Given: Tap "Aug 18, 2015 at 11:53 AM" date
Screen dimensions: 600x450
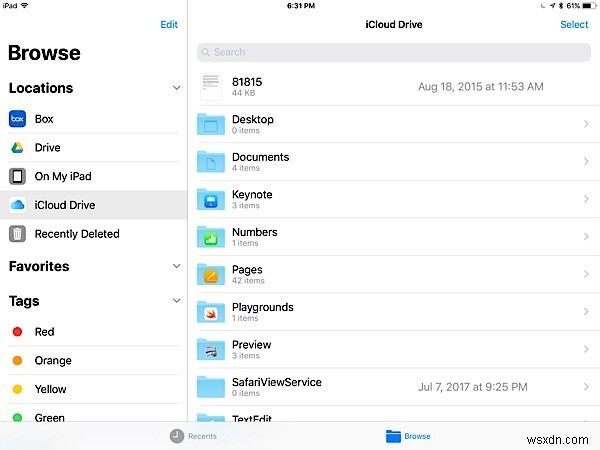Looking at the screenshot, I should pos(481,86).
